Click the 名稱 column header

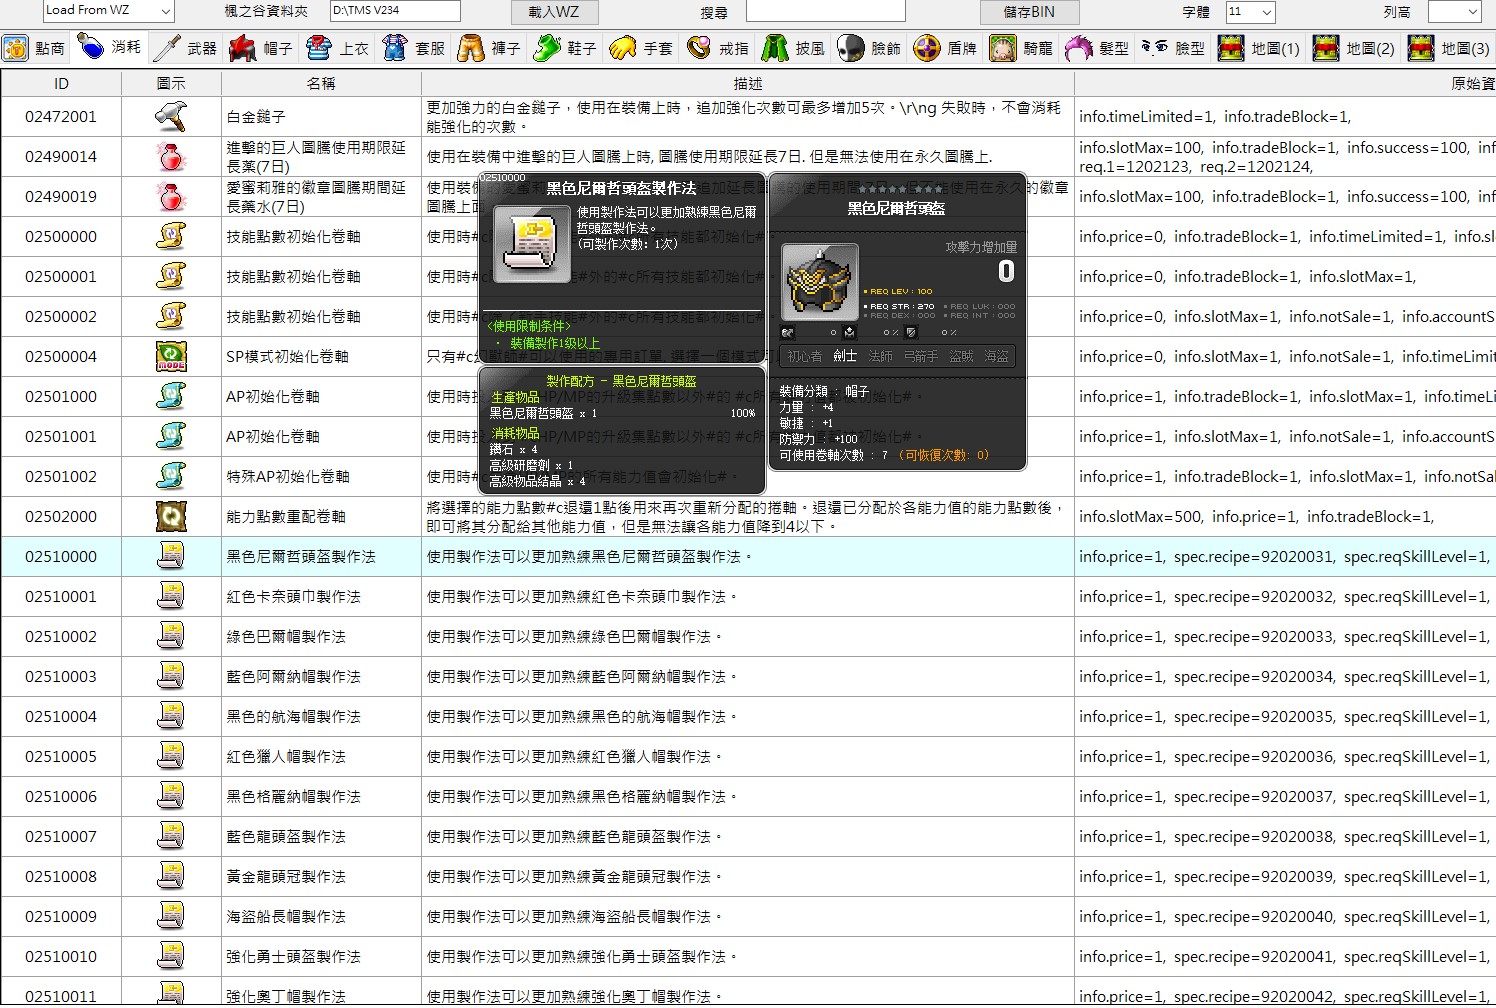[x=321, y=83]
